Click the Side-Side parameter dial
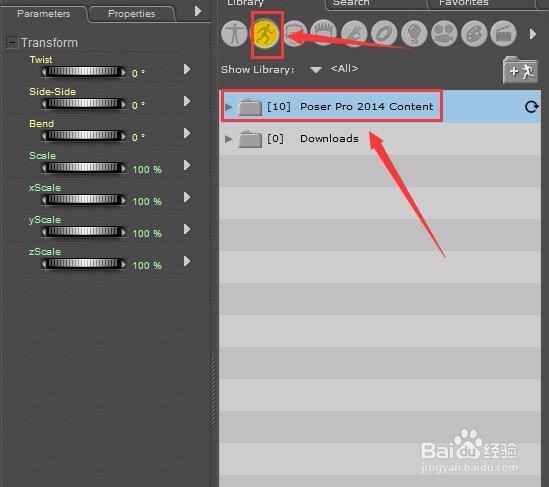The height and width of the screenshot is (487, 549). pos(83,104)
